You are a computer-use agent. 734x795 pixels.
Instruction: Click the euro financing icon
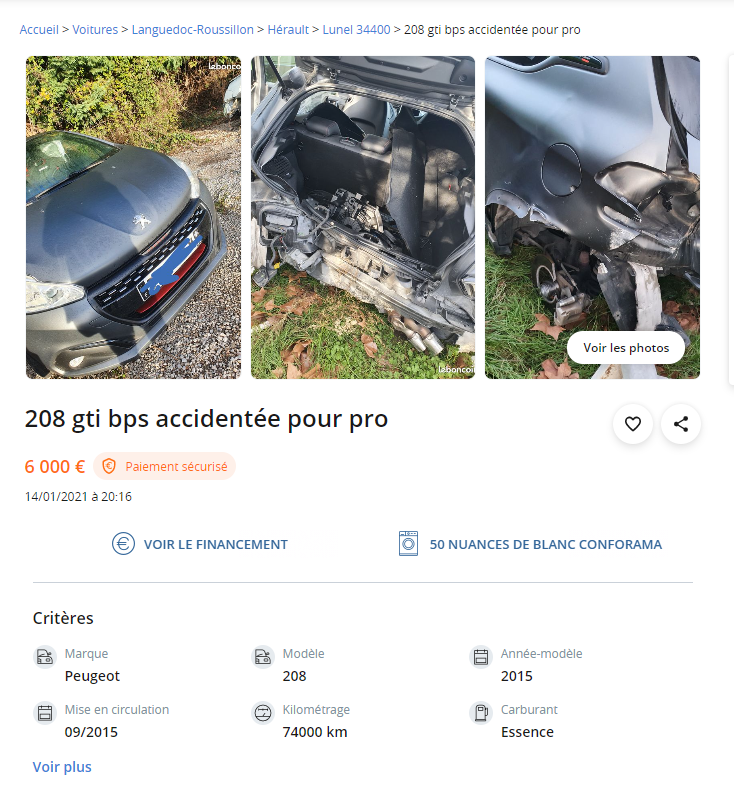[x=123, y=544]
